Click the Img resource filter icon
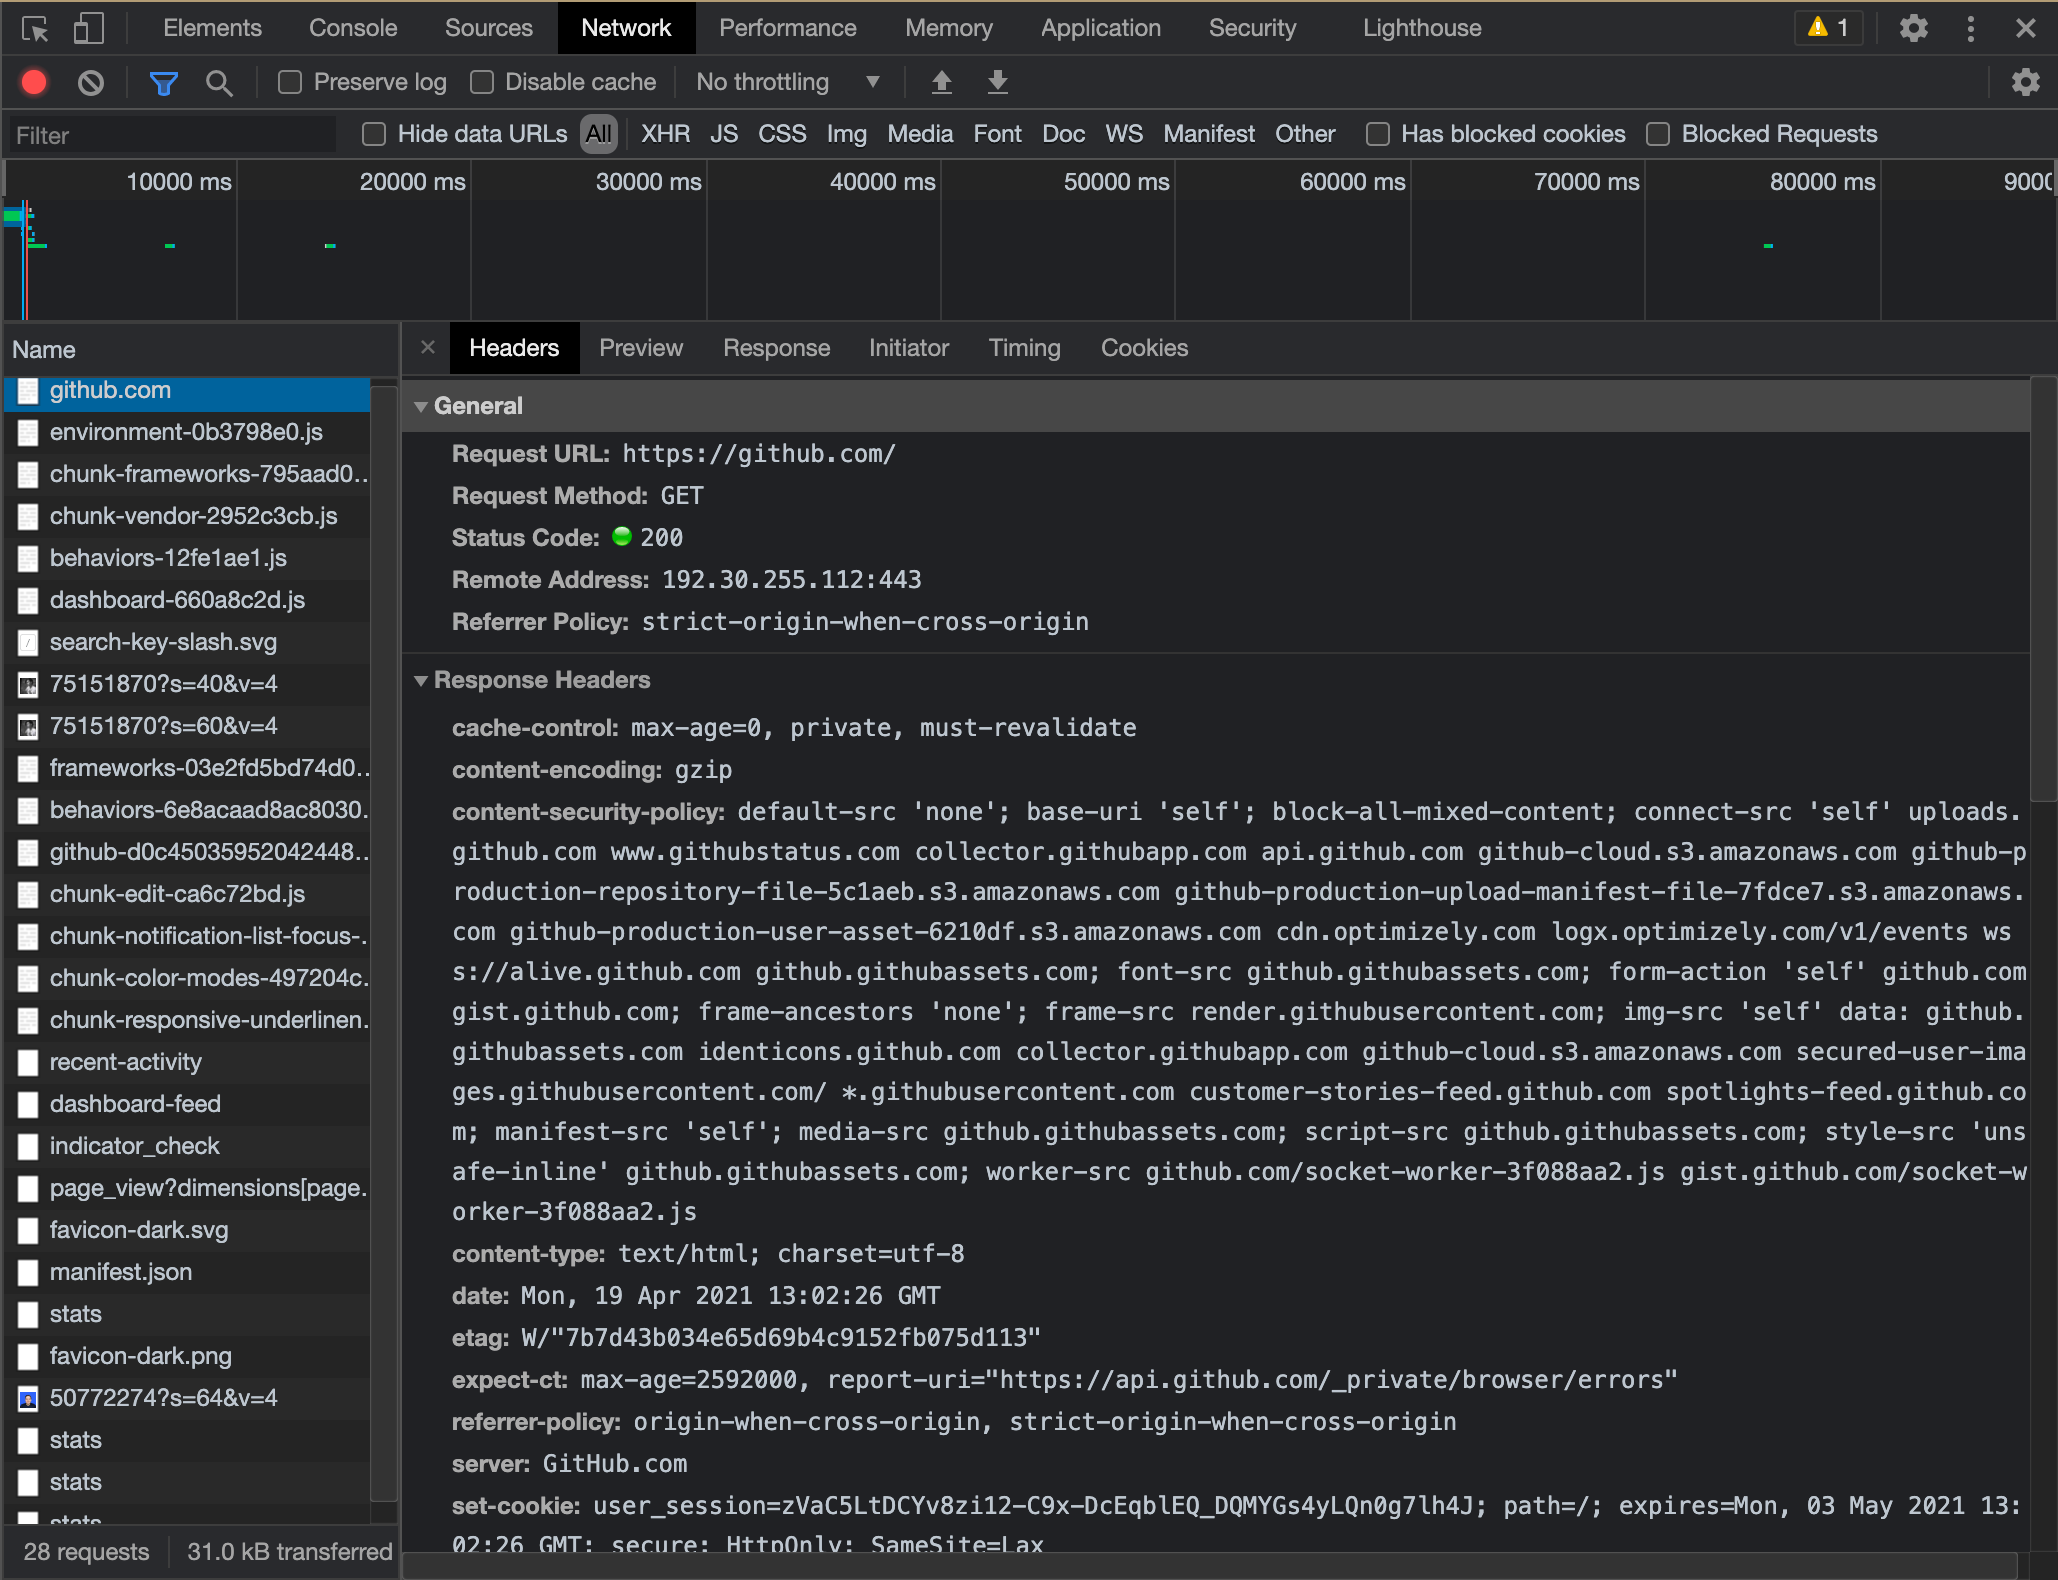The width and height of the screenshot is (2058, 1580). click(845, 133)
